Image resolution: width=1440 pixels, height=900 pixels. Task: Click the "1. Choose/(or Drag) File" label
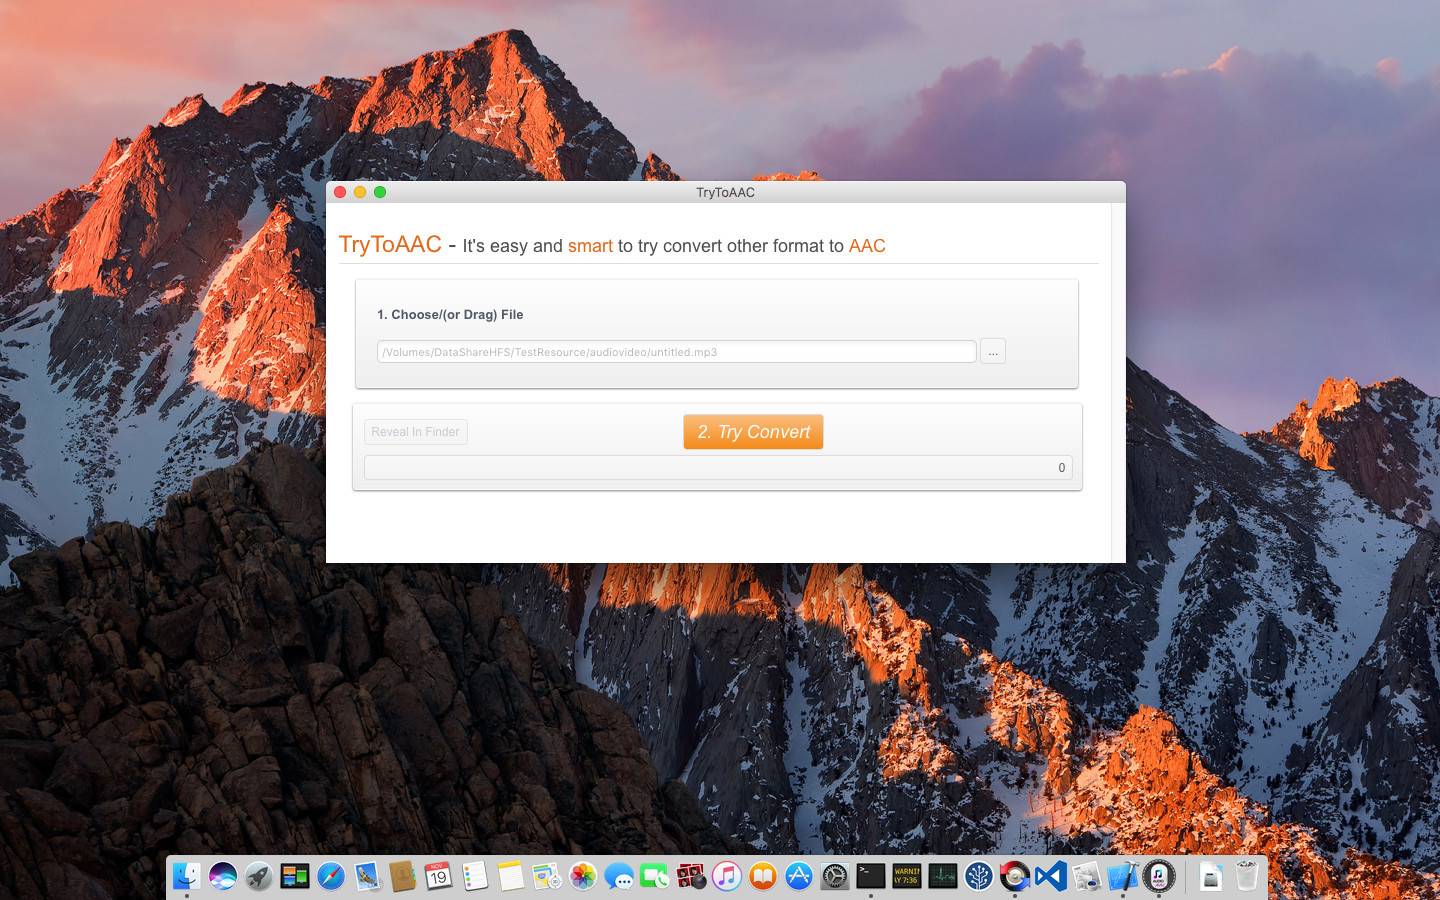(450, 314)
